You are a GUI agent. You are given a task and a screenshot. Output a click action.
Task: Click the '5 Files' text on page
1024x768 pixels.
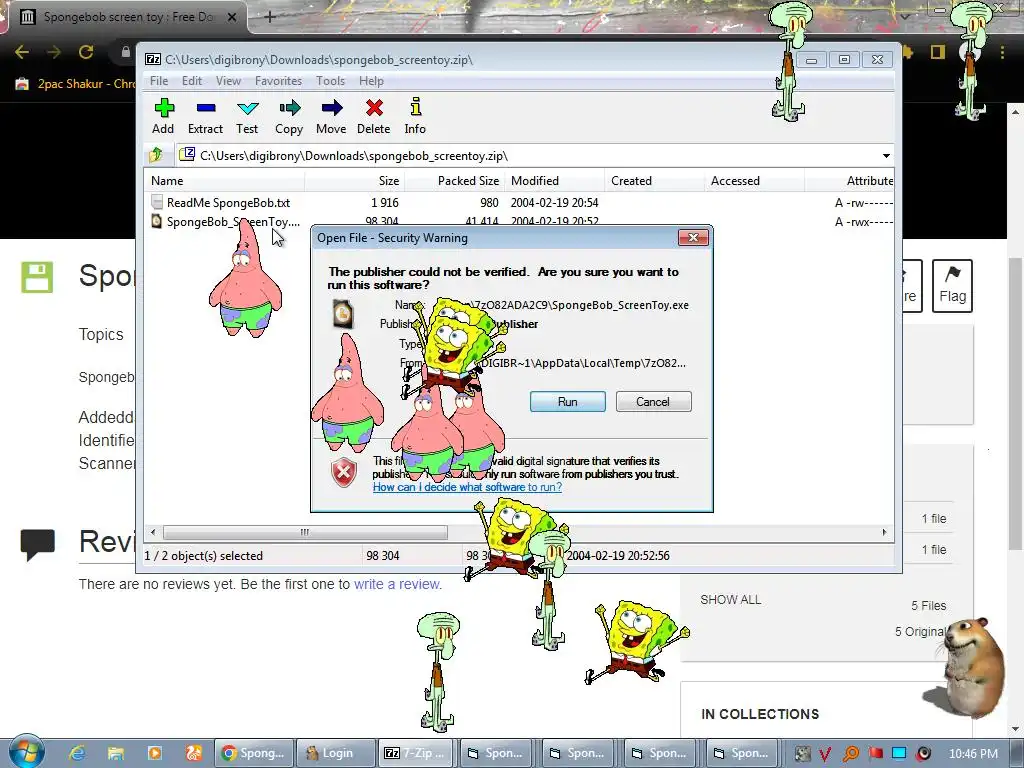point(929,606)
